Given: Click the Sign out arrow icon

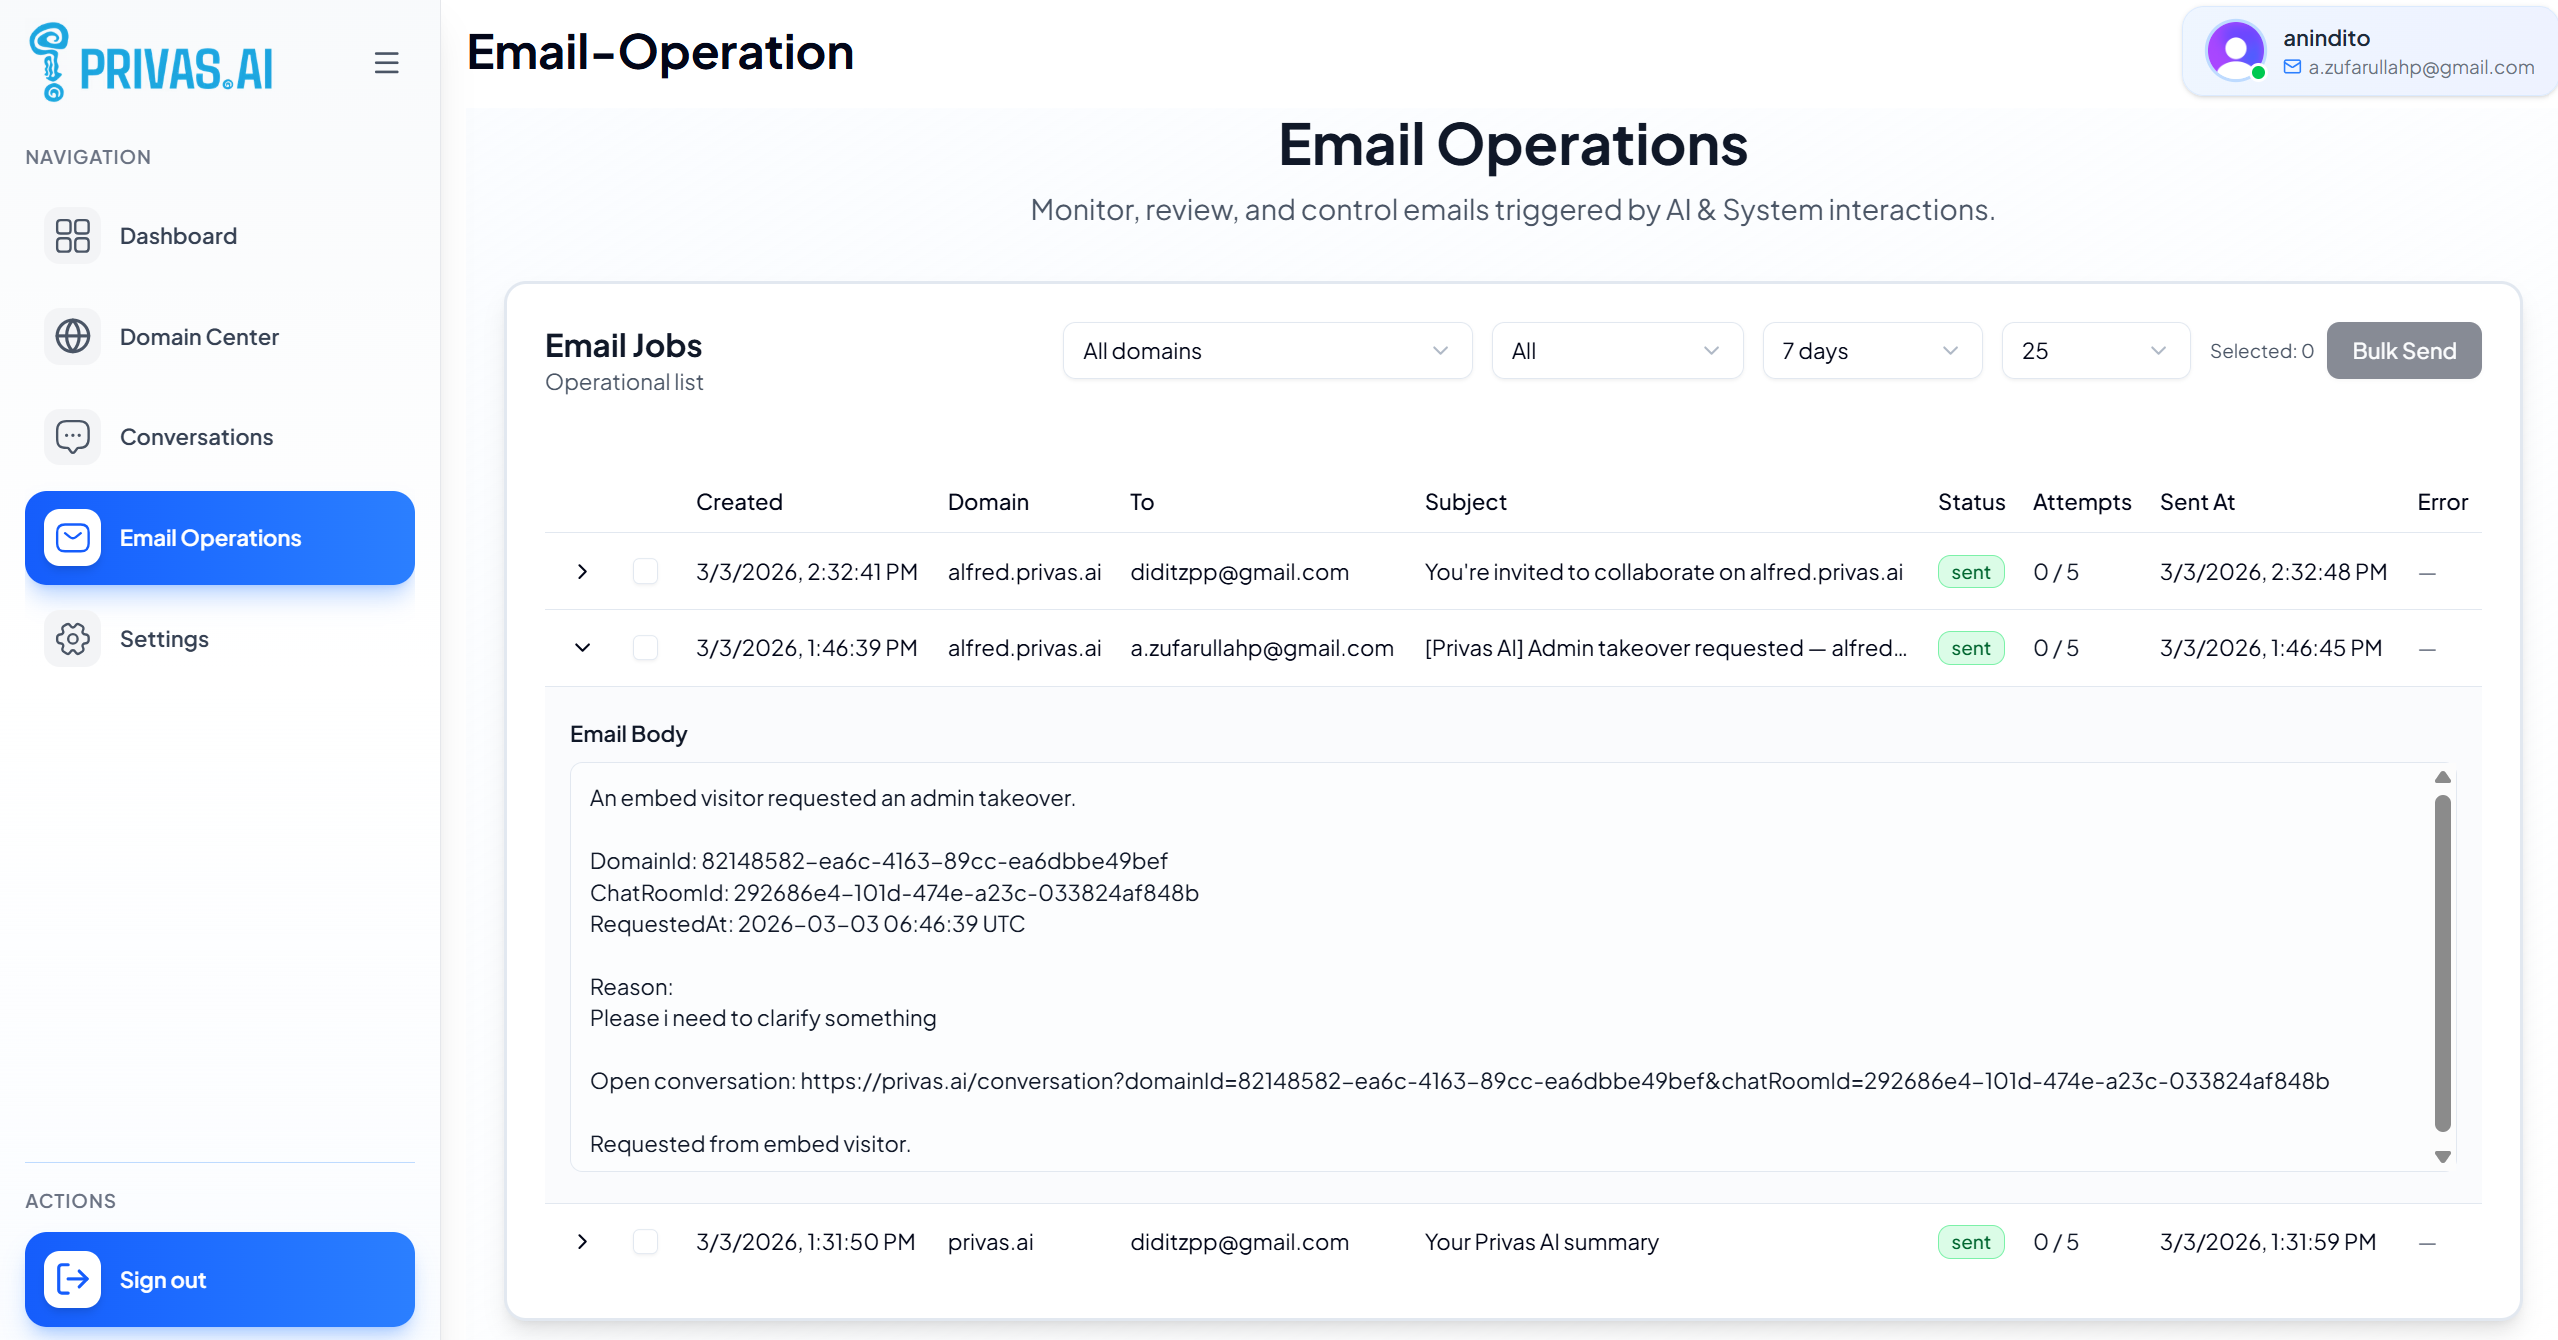Looking at the screenshot, I should coord(72,1279).
